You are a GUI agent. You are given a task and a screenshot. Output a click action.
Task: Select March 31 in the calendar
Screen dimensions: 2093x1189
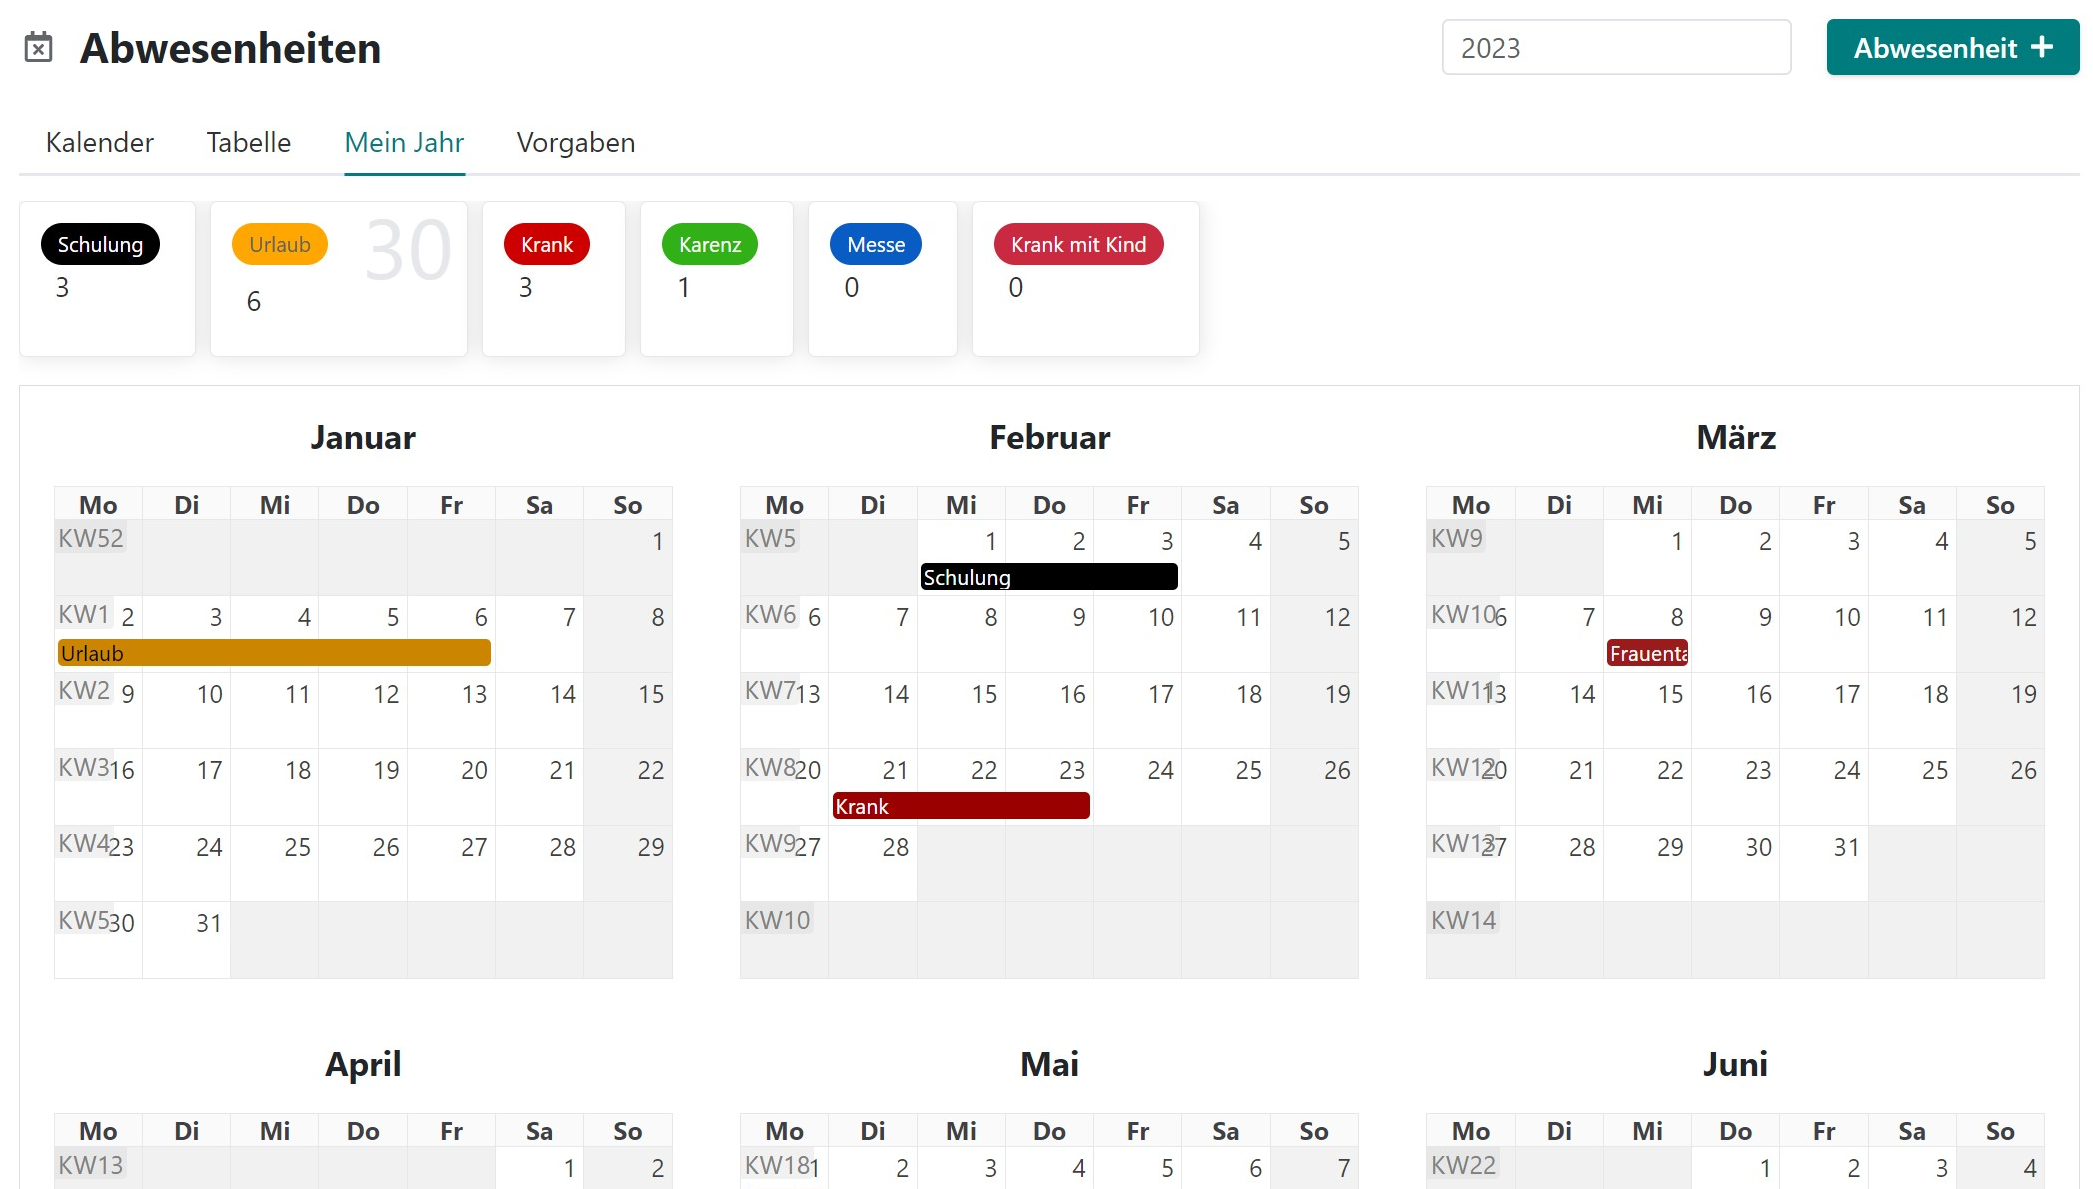click(1823, 861)
